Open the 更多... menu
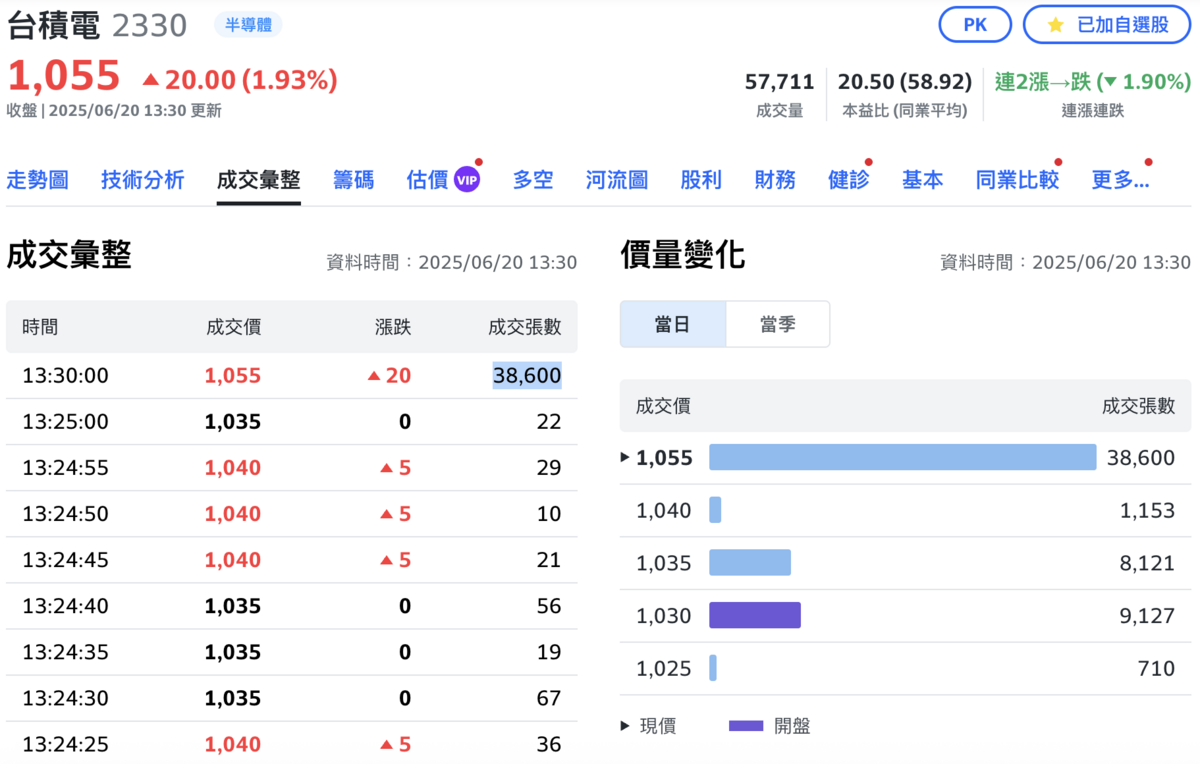Image resolution: width=1200 pixels, height=764 pixels. (x=1121, y=180)
